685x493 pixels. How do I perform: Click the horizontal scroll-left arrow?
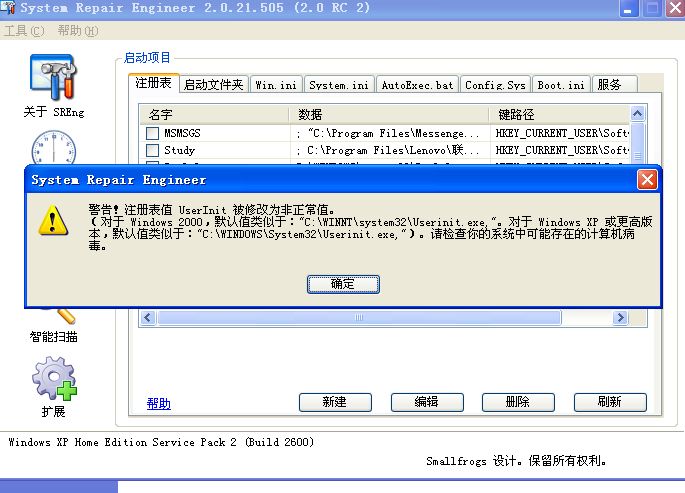(x=148, y=317)
